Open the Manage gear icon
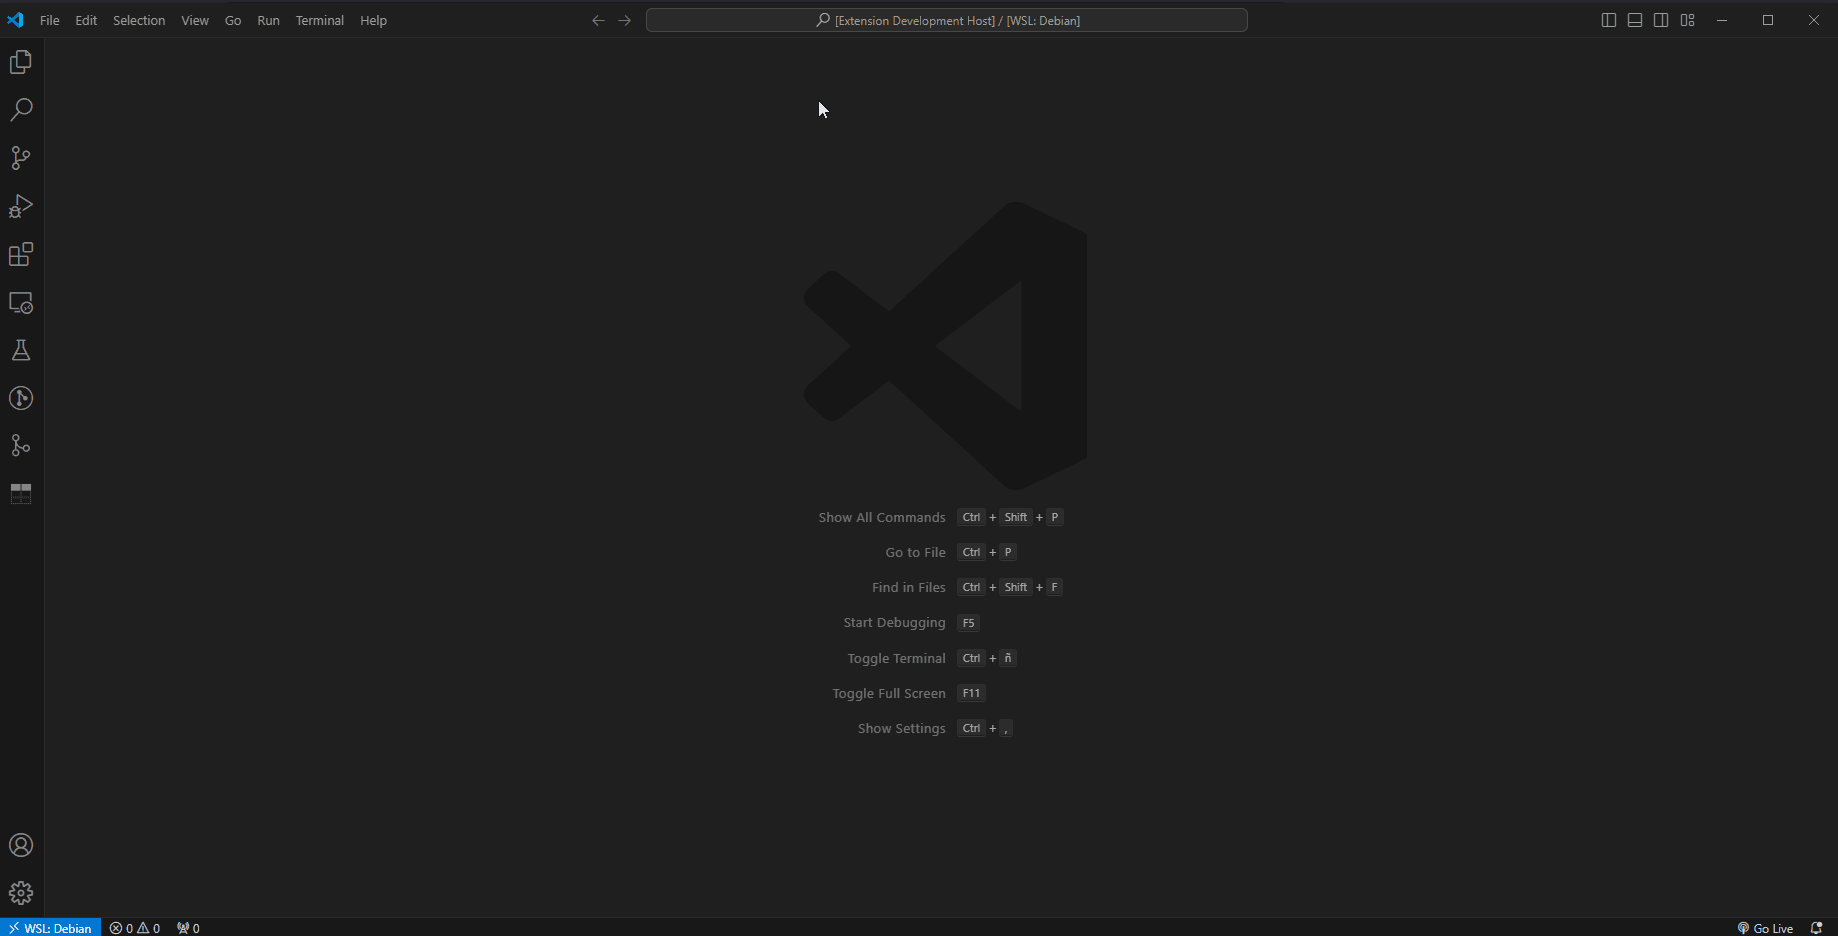1838x936 pixels. [21, 893]
